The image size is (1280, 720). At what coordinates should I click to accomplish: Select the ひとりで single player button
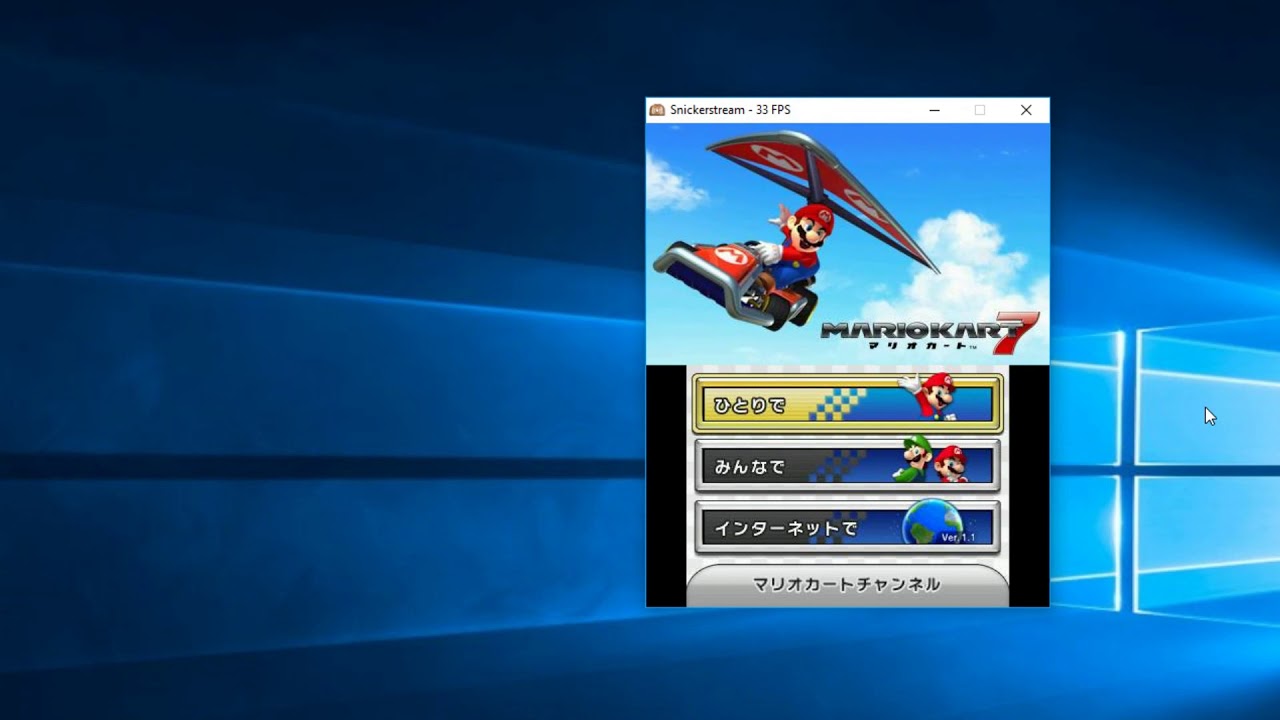point(847,404)
